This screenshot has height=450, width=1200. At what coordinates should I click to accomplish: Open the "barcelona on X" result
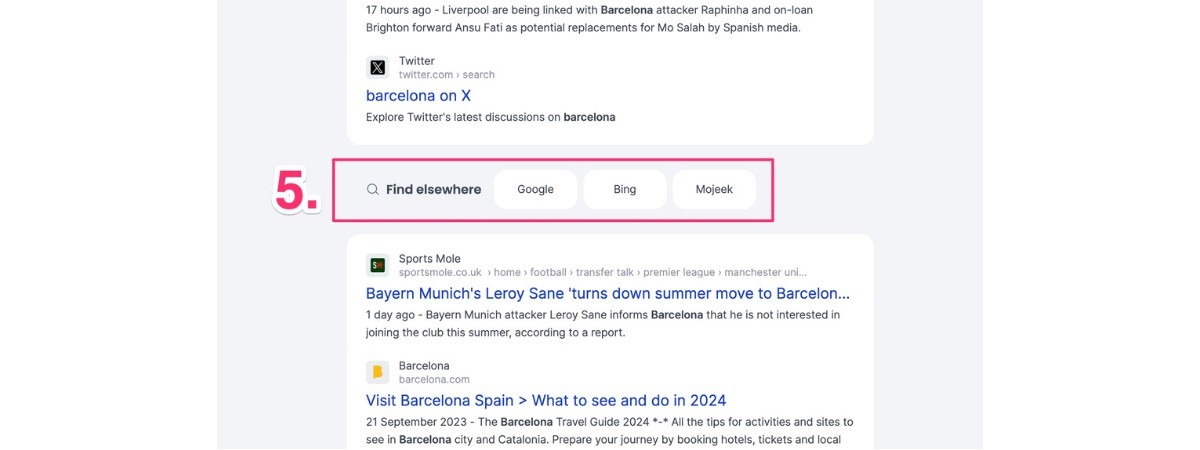[418, 96]
